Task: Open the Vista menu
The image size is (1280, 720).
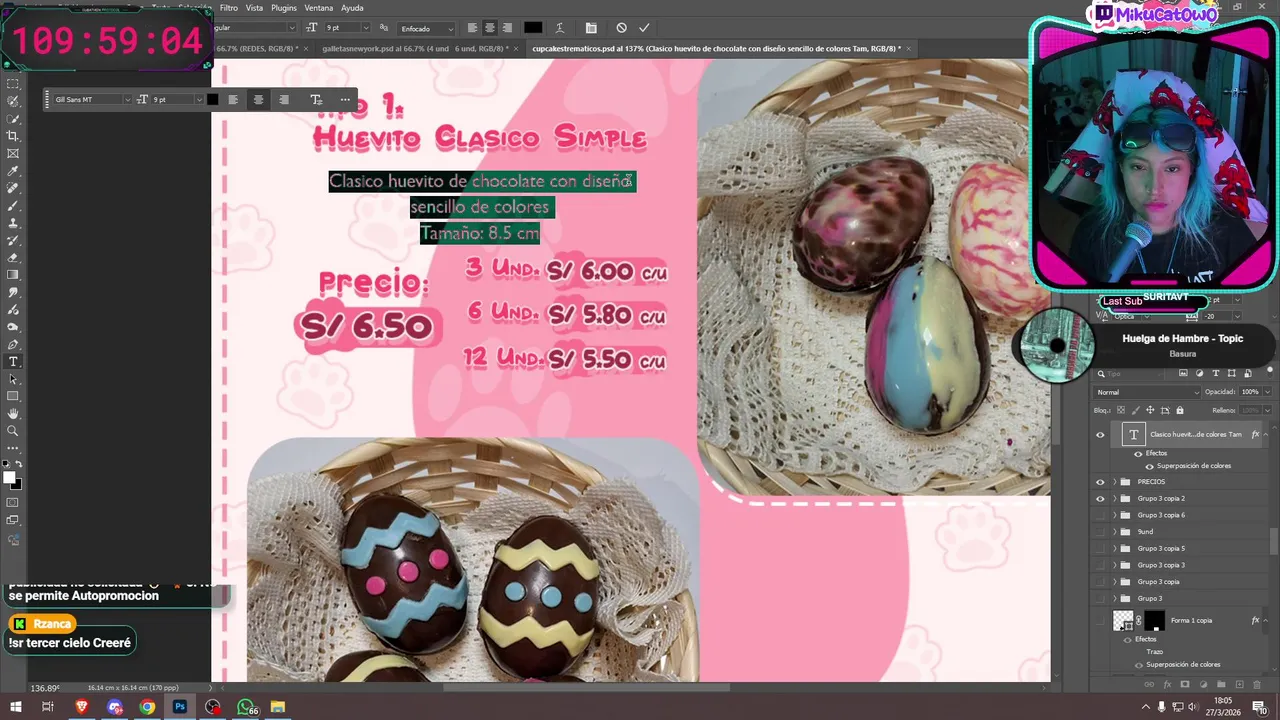Action: (254, 8)
